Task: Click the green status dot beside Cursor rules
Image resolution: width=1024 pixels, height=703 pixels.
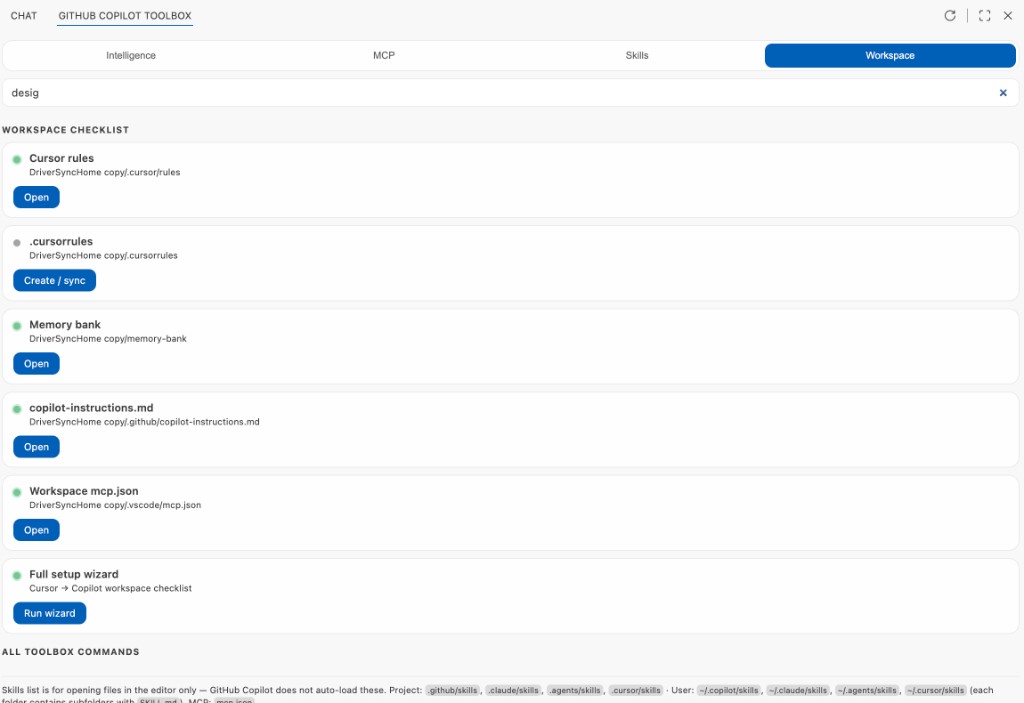Action: tap(15, 158)
